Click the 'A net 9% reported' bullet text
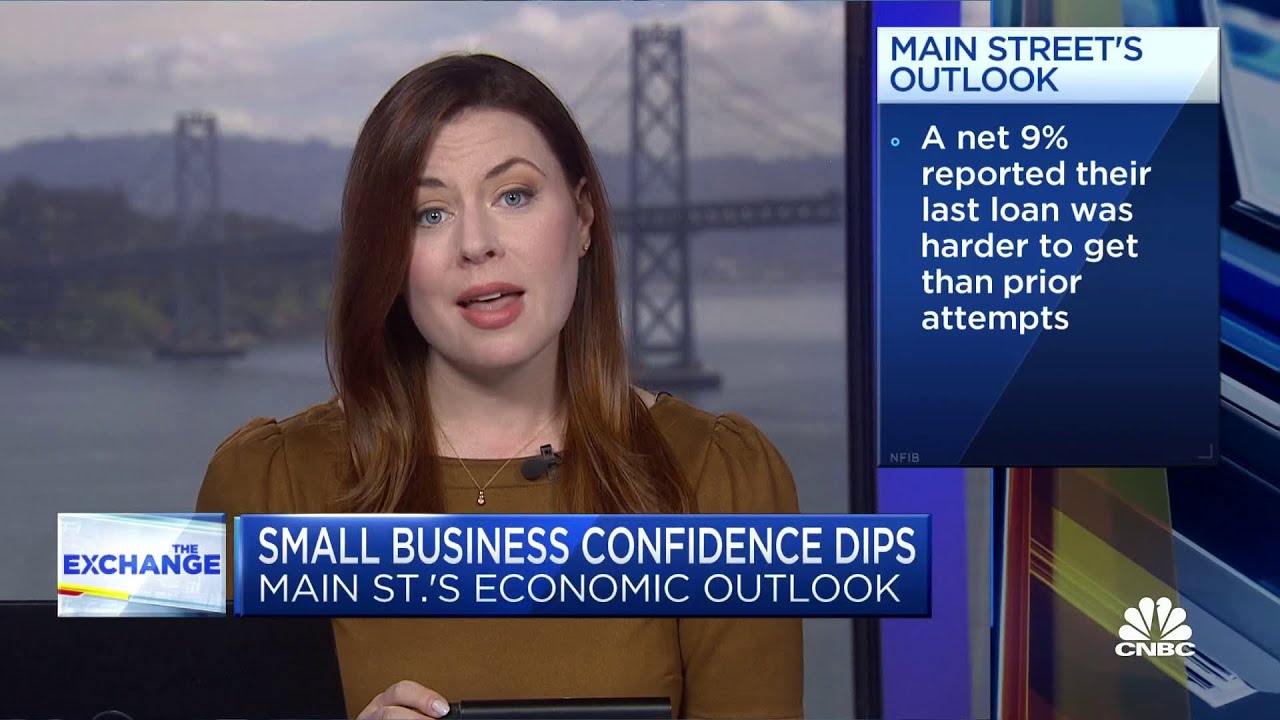Image resolution: width=1280 pixels, height=720 pixels. pos(1036,228)
